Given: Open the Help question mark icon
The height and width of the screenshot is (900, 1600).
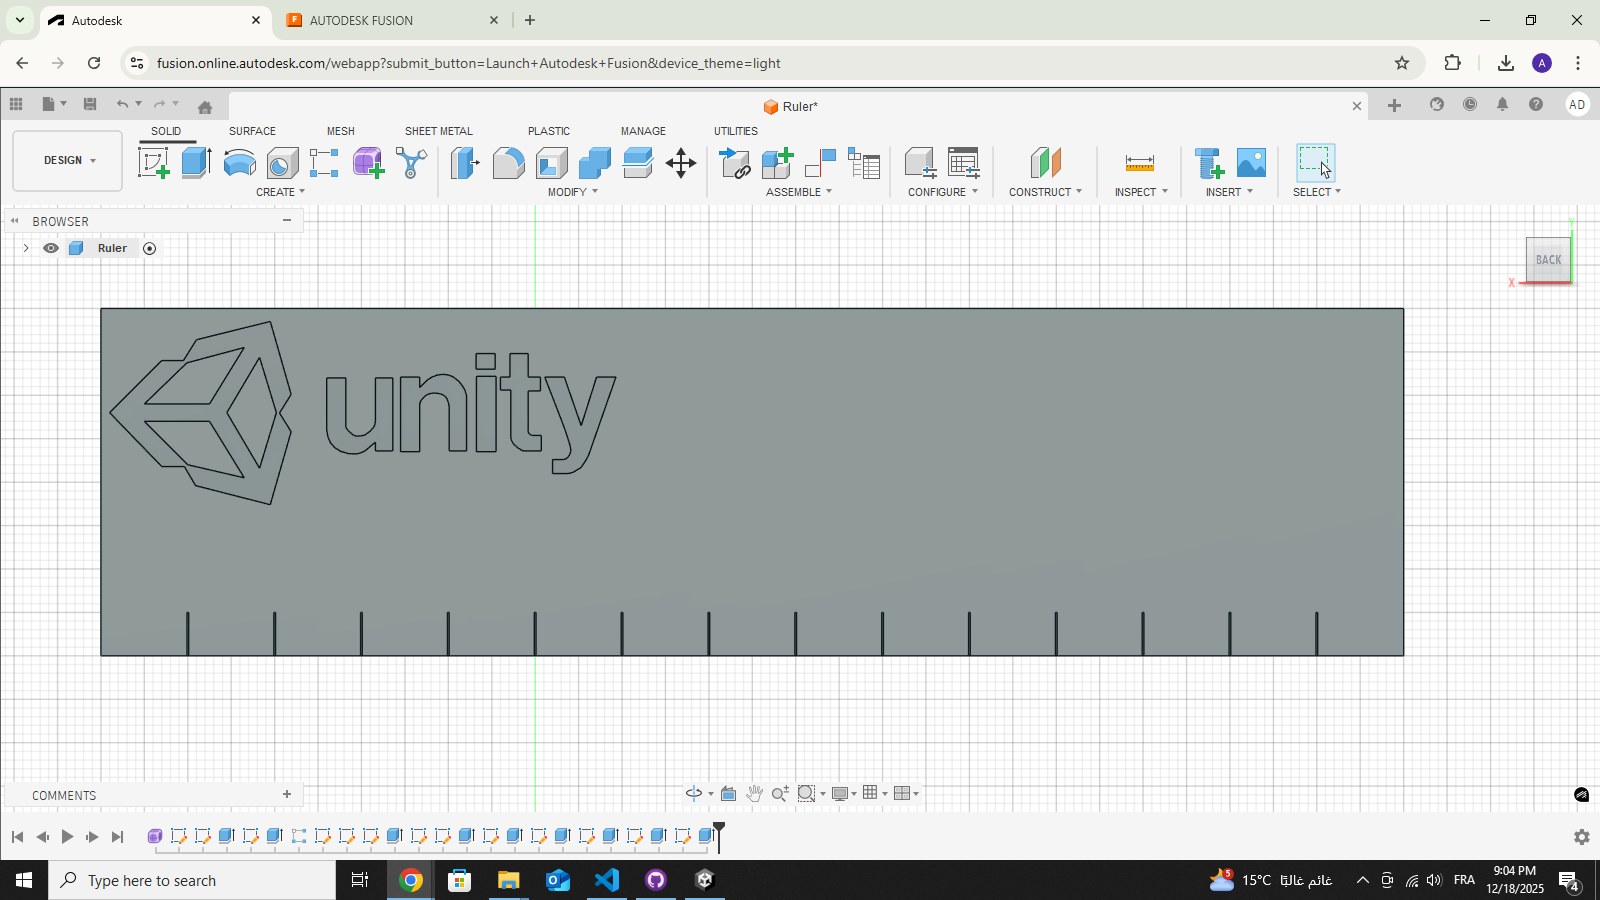Looking at the screenshot, I should tap(1536, 104).
